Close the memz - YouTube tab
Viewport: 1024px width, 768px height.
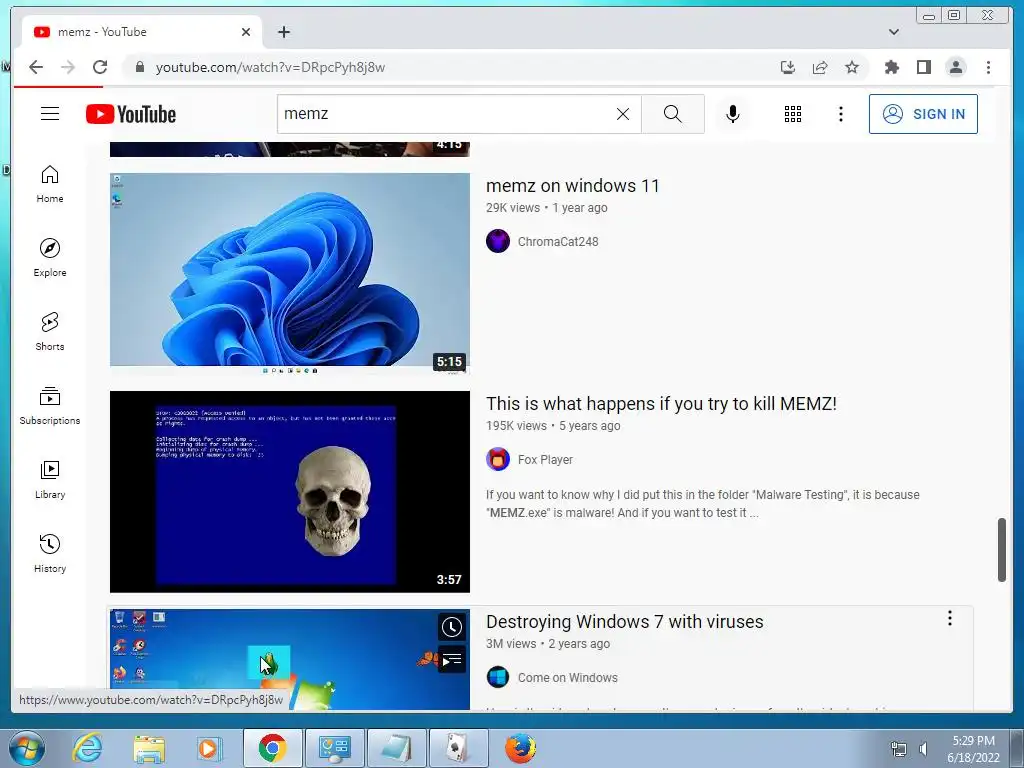[x=246, y=32]
